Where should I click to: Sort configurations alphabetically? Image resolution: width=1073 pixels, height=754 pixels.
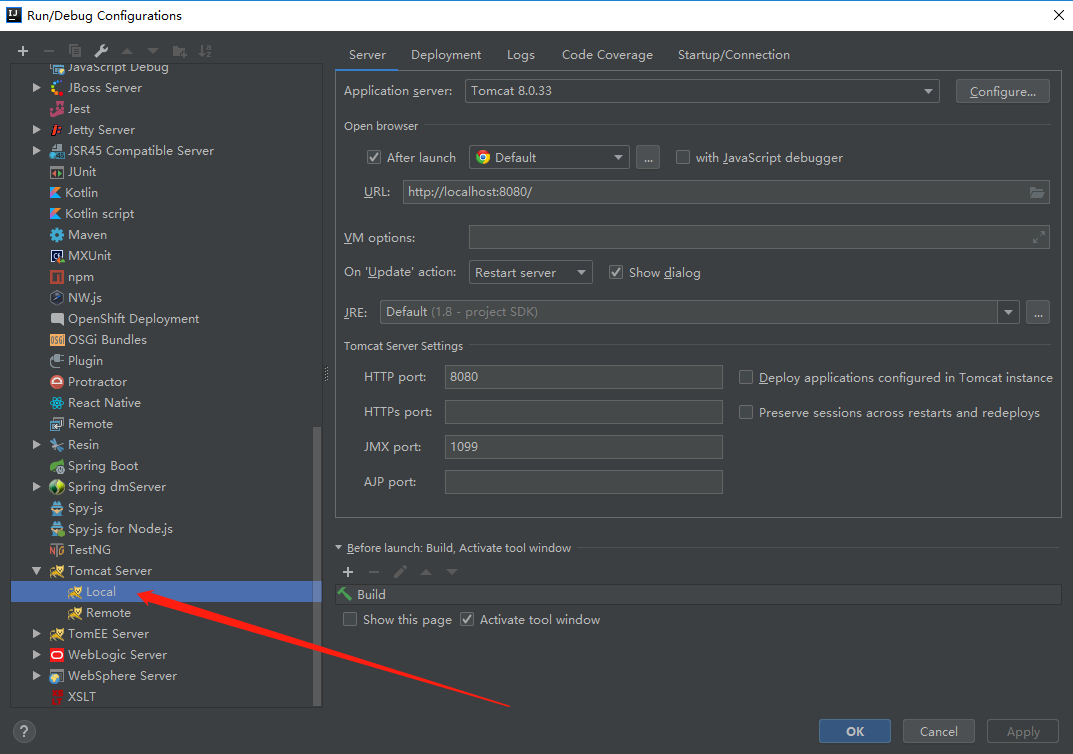(x=205, y=51)
